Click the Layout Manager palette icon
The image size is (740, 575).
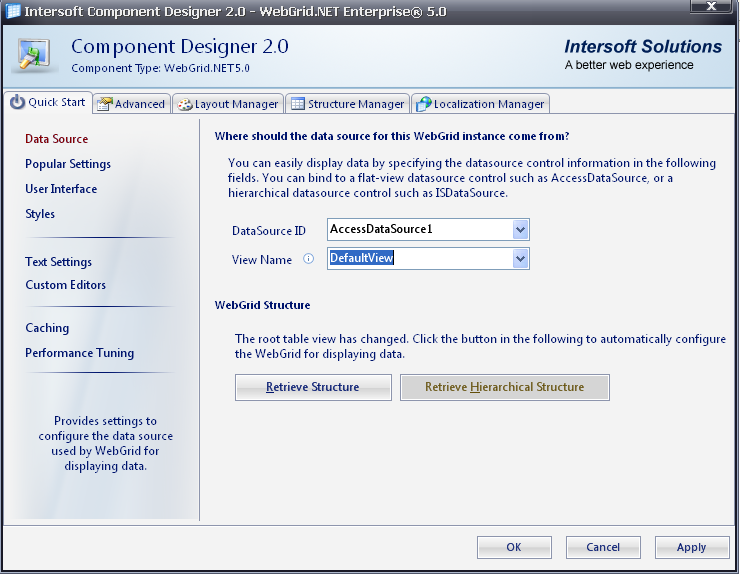185,104
